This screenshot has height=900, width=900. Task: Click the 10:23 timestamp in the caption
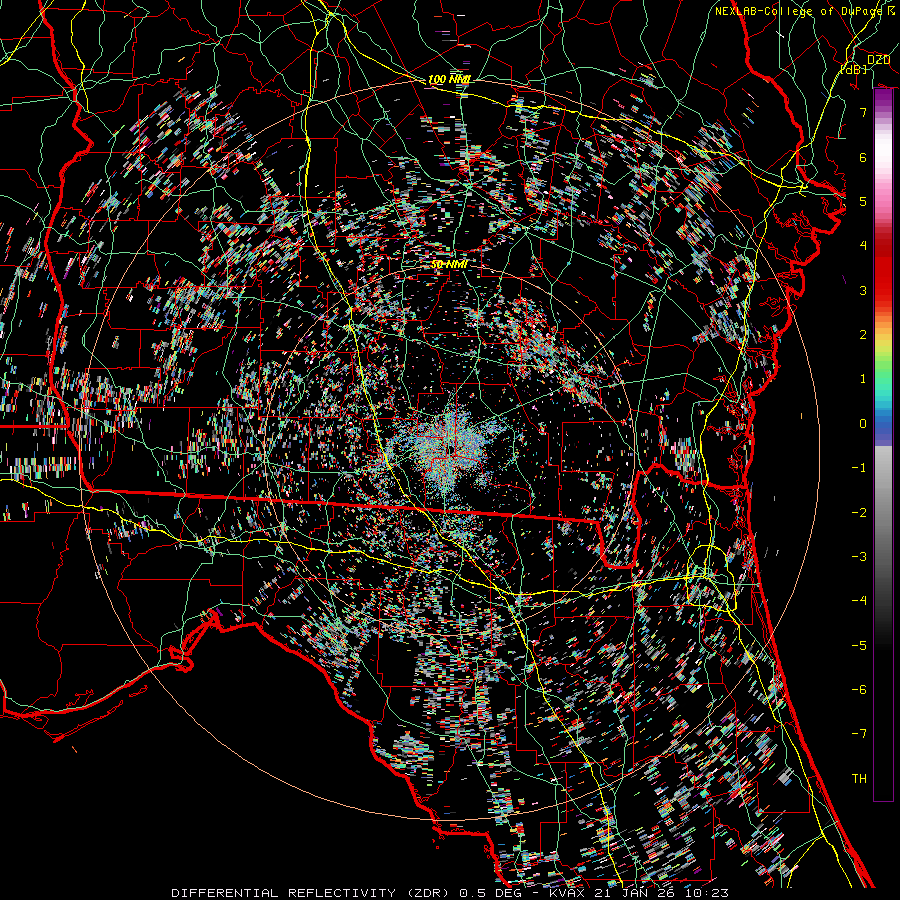pyautogui.click(x=707, y=893)
